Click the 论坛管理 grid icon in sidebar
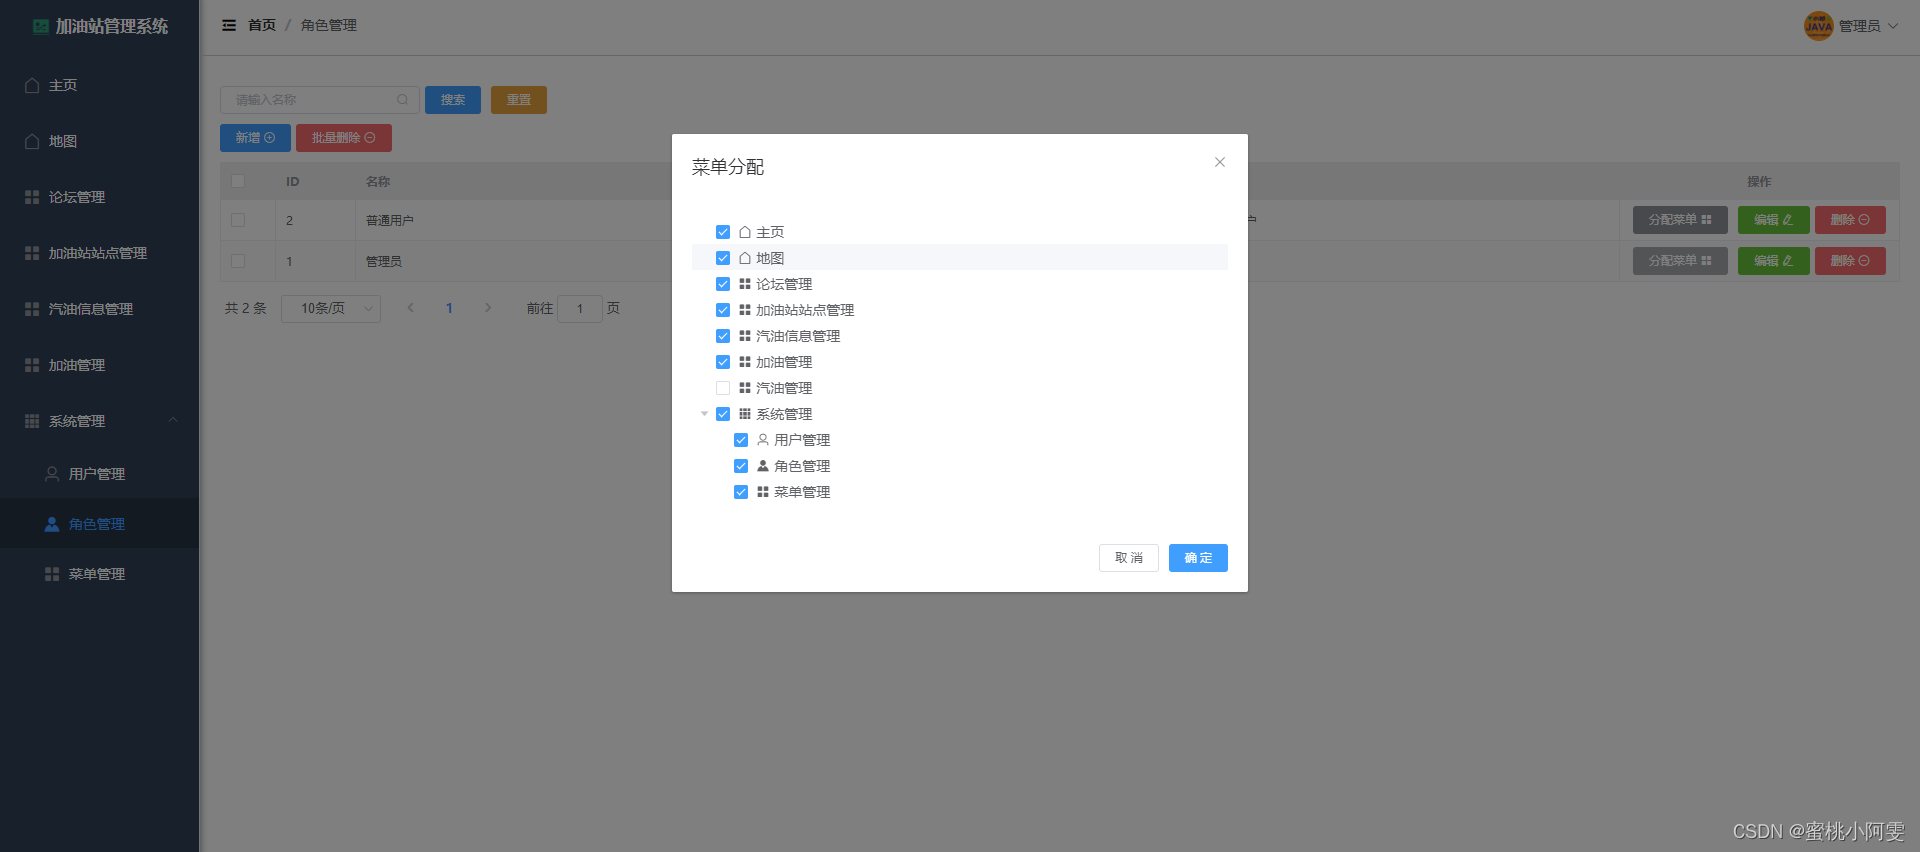Screen dimensions: 1920x852 32,197
